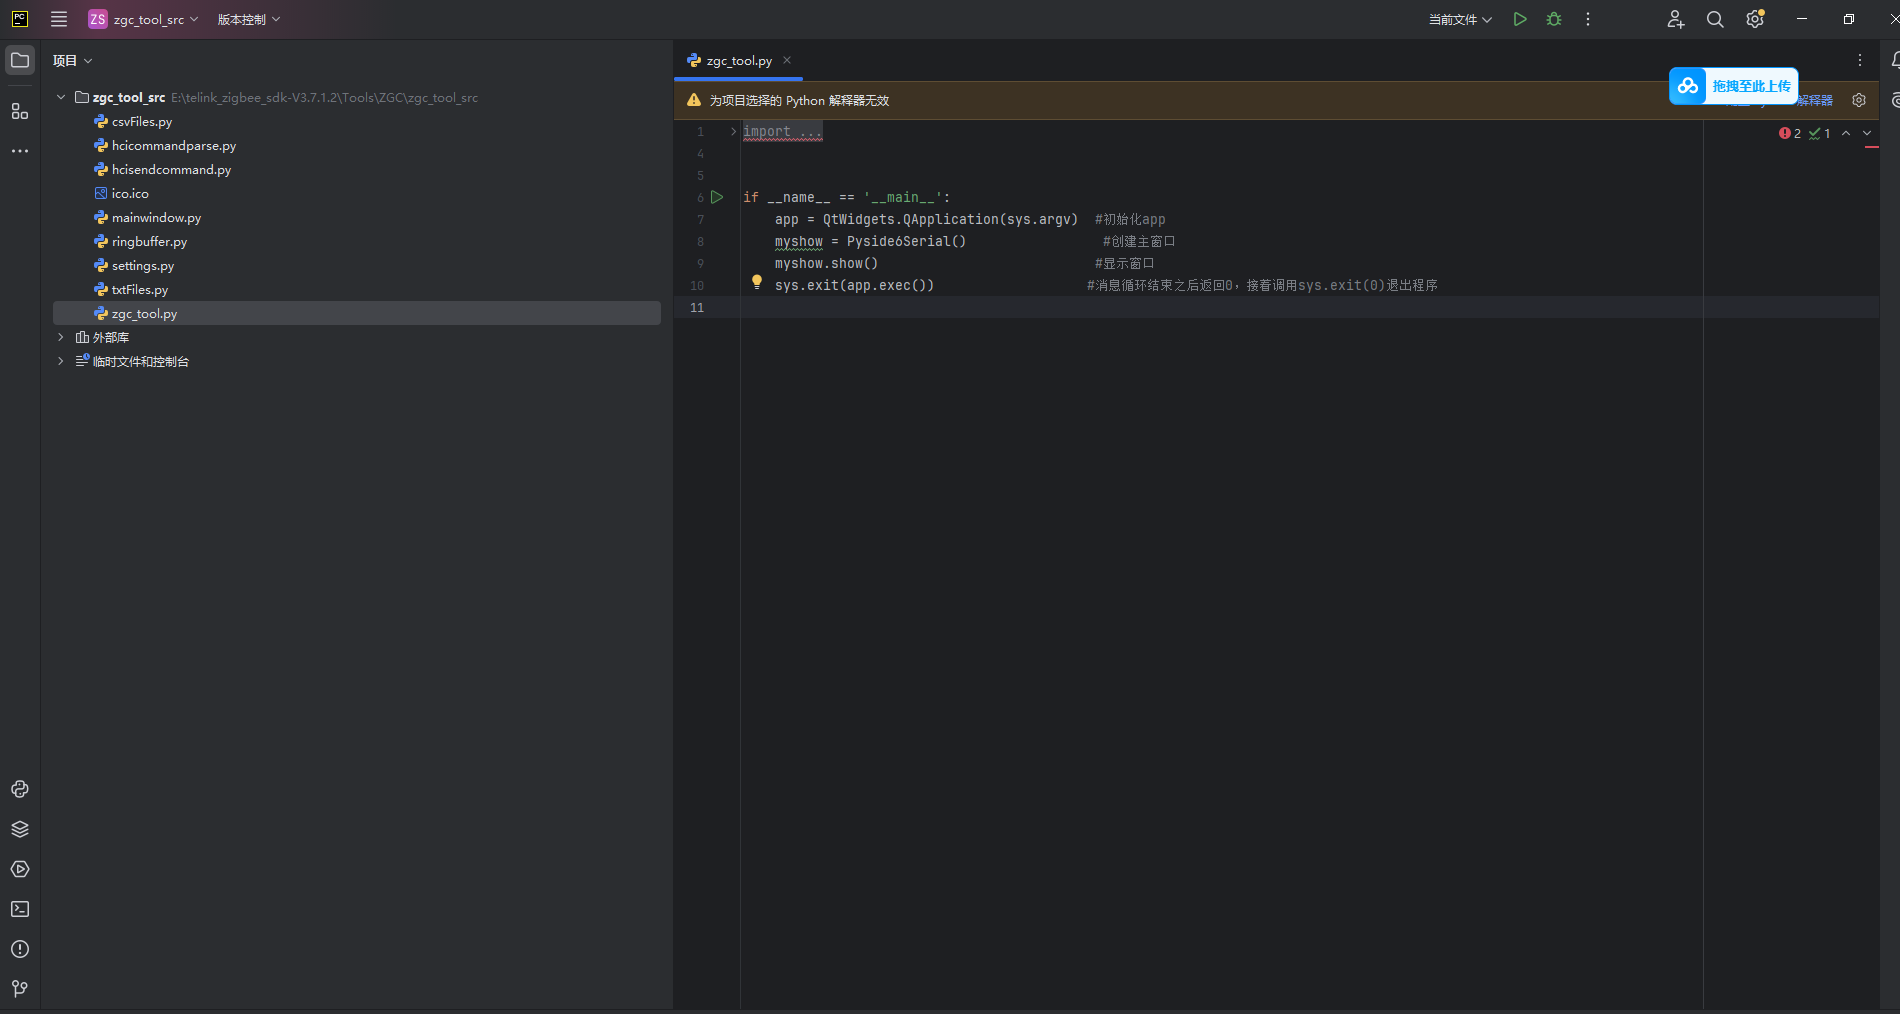Expand the 外部库 external libraries node
The image size is (1900, 1014).
(61, 337)
